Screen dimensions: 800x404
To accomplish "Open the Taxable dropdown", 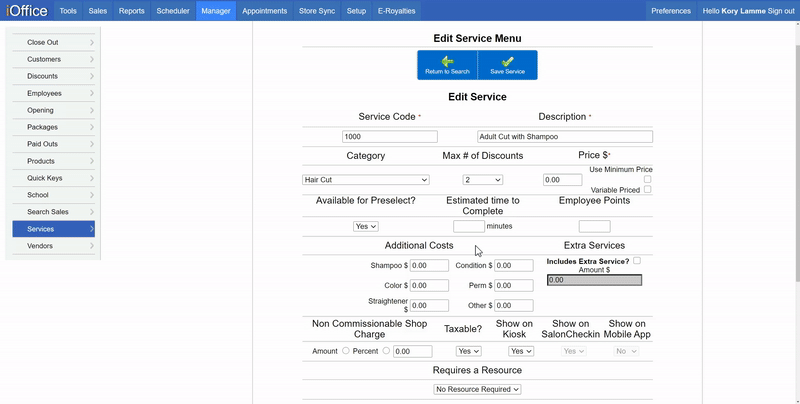I will (x=468, y=351).
